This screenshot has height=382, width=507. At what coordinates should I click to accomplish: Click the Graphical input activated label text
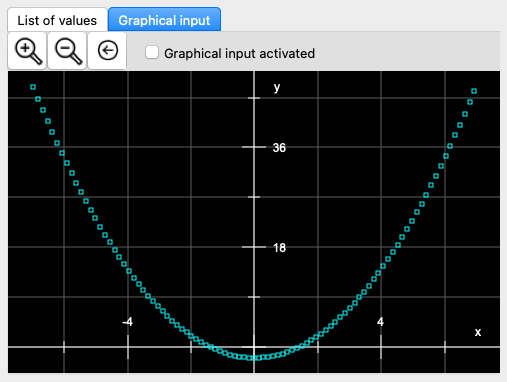(x=239, y=53)
